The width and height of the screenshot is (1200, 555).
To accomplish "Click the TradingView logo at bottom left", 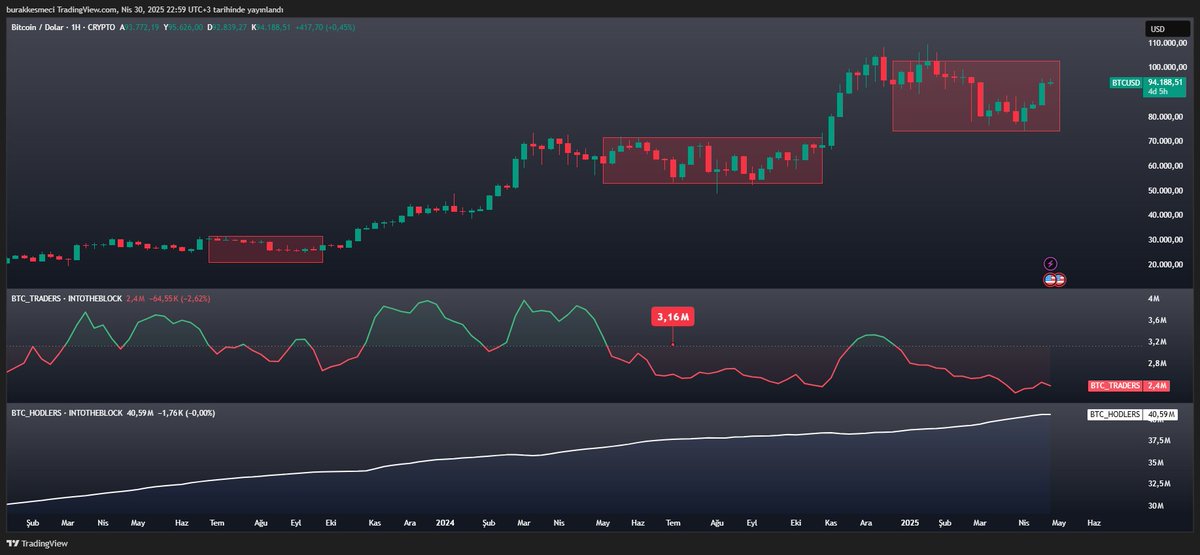I will (36, 544).
